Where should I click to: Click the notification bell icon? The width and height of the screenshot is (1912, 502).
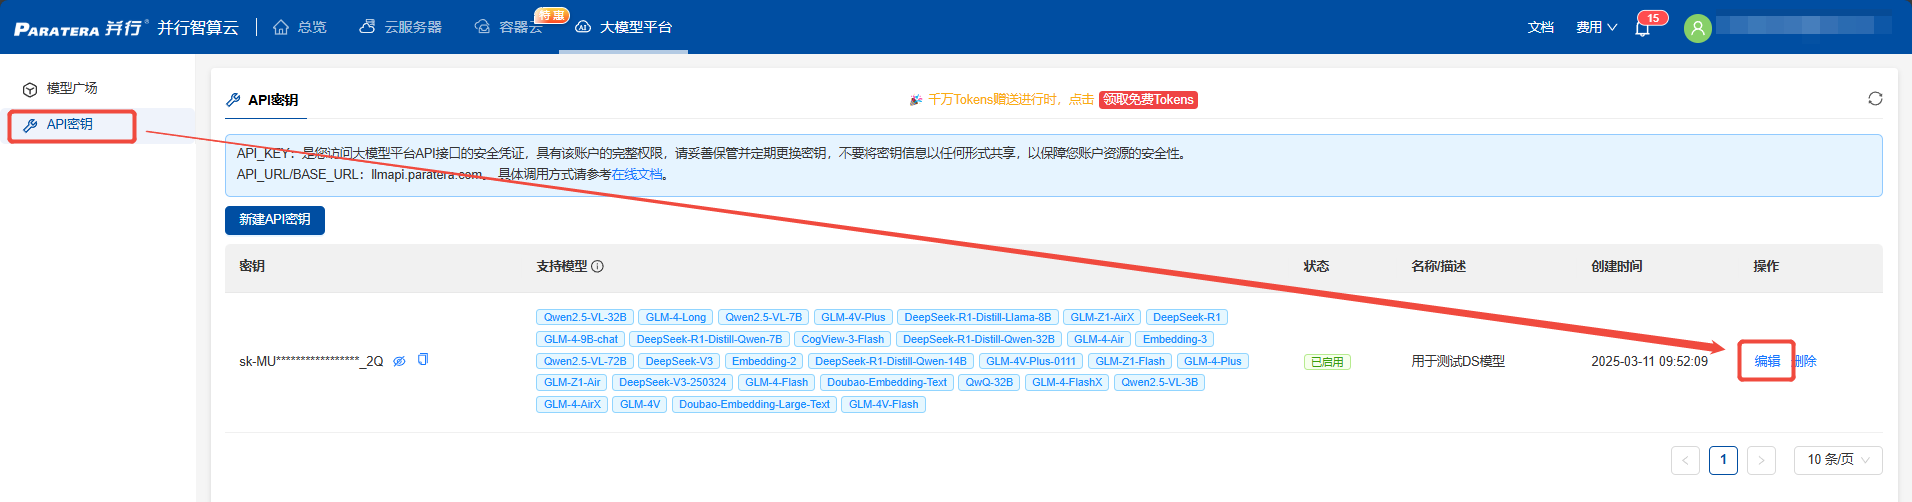point(1642,28)
